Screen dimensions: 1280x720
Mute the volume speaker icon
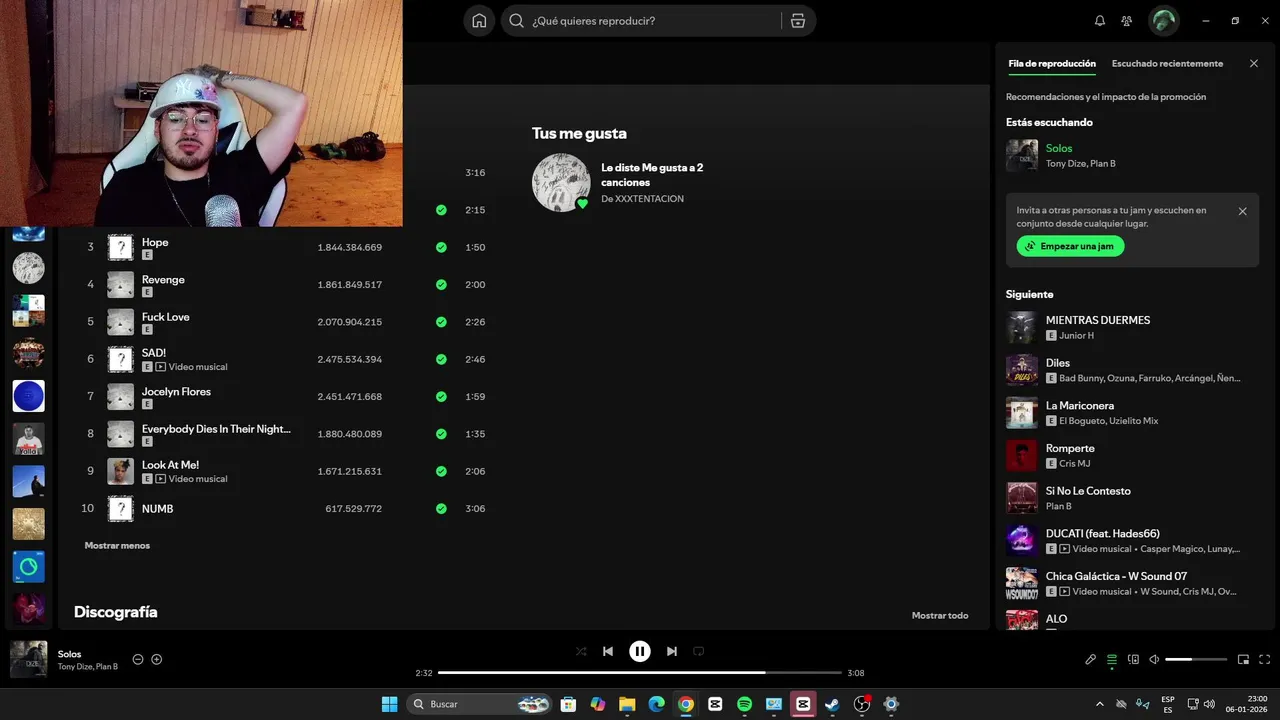pos(1154,660)
